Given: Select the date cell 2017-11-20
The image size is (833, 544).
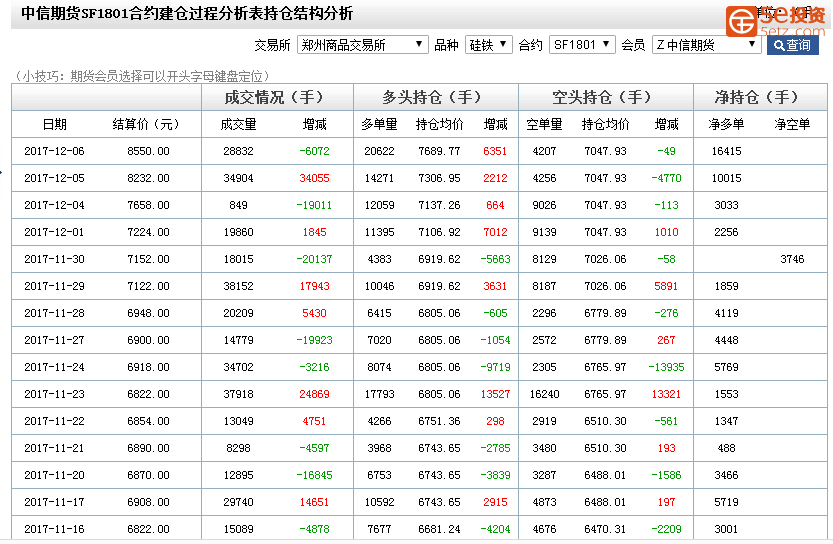Looking at the screenshot, I should (54, 475).
